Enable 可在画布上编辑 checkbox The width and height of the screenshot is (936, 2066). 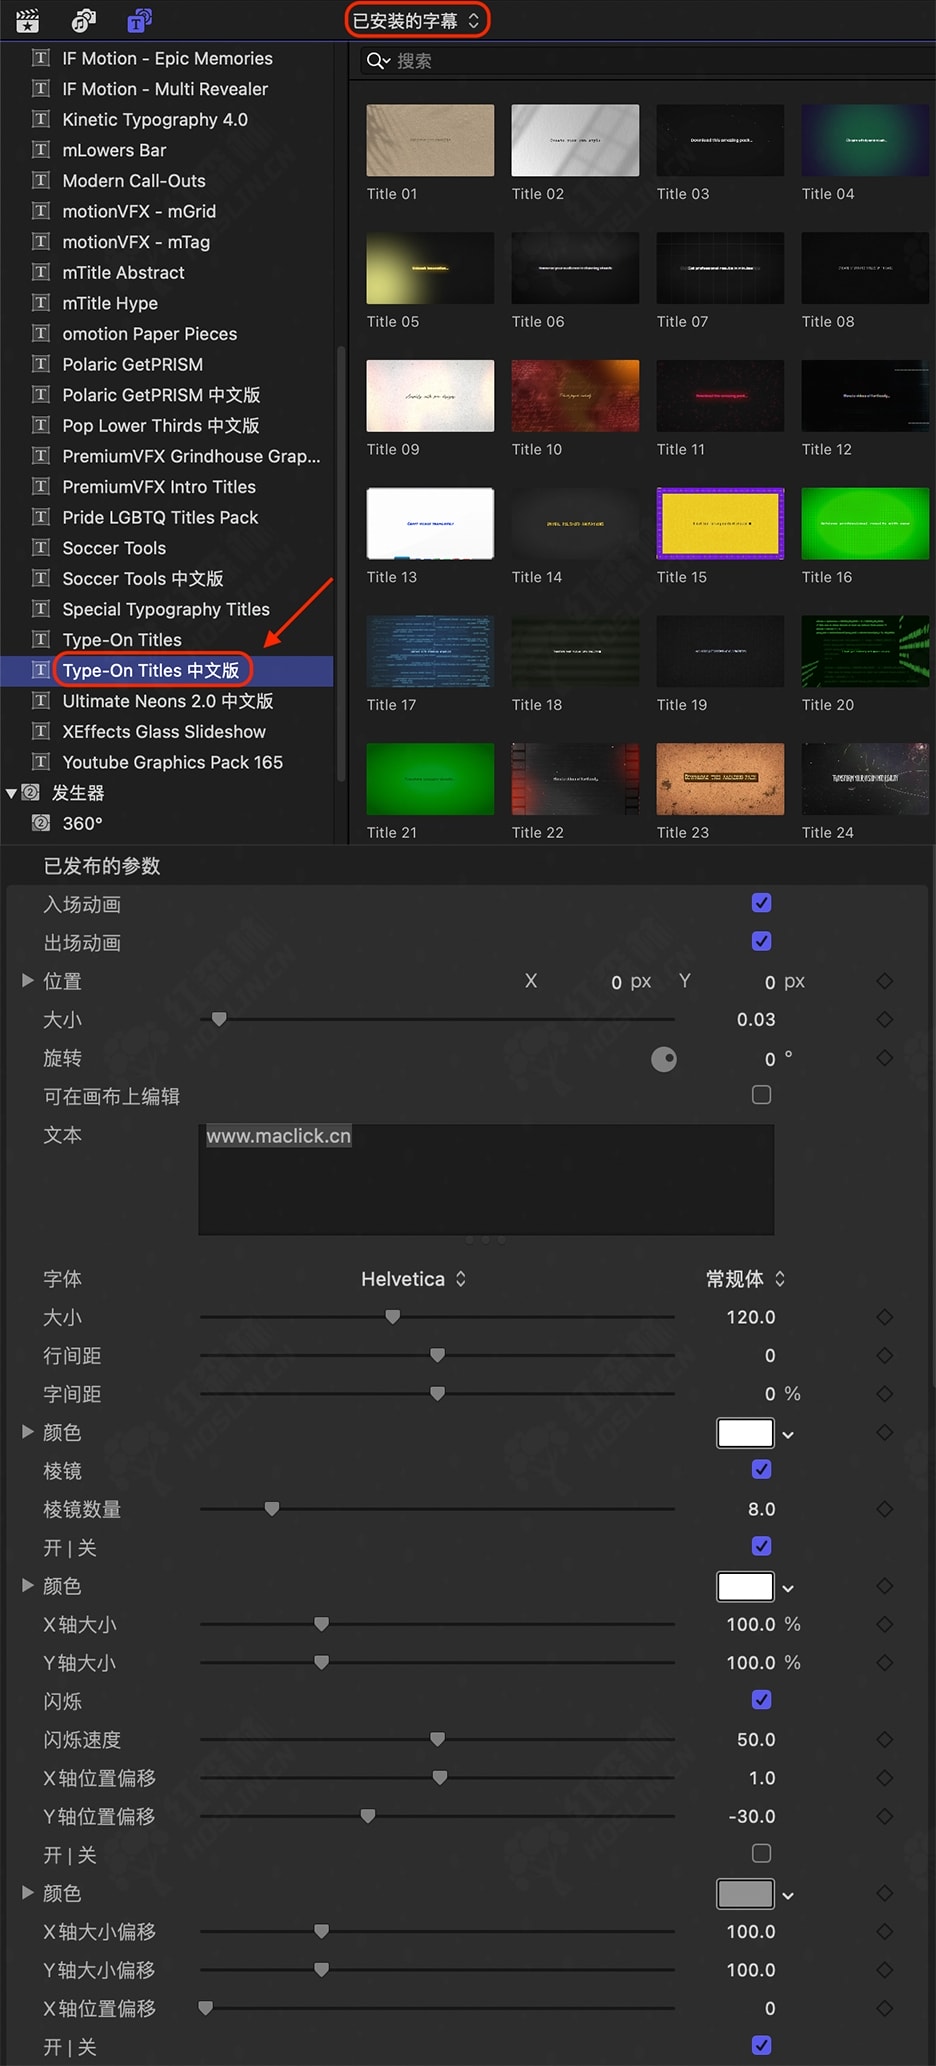coord(761,1095)
